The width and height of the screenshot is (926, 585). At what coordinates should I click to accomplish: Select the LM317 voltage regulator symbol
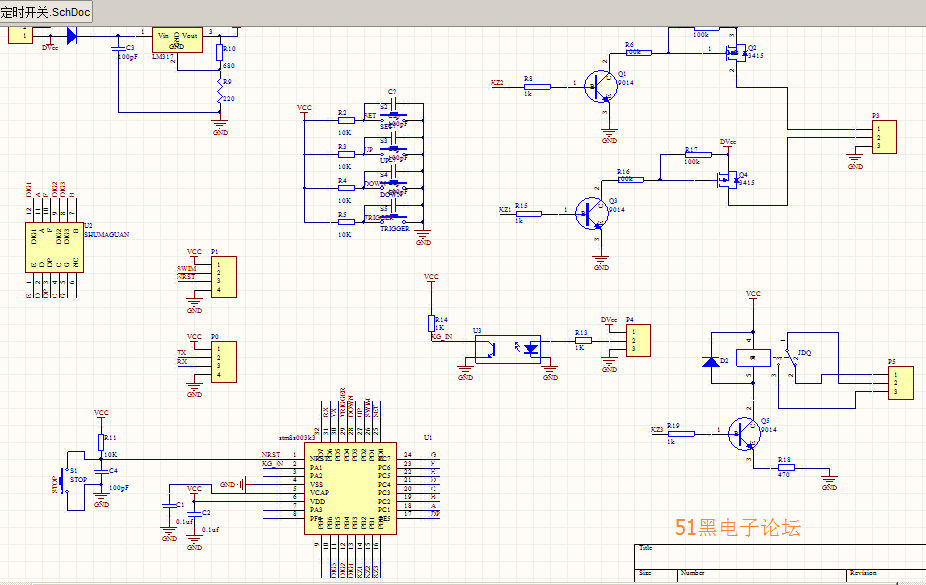point(176,40)
